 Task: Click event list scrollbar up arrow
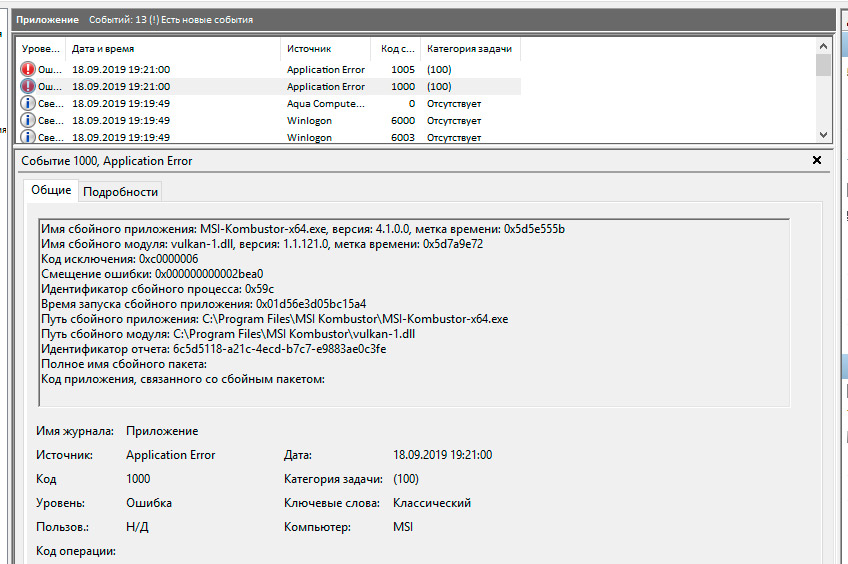pos(823,47)
